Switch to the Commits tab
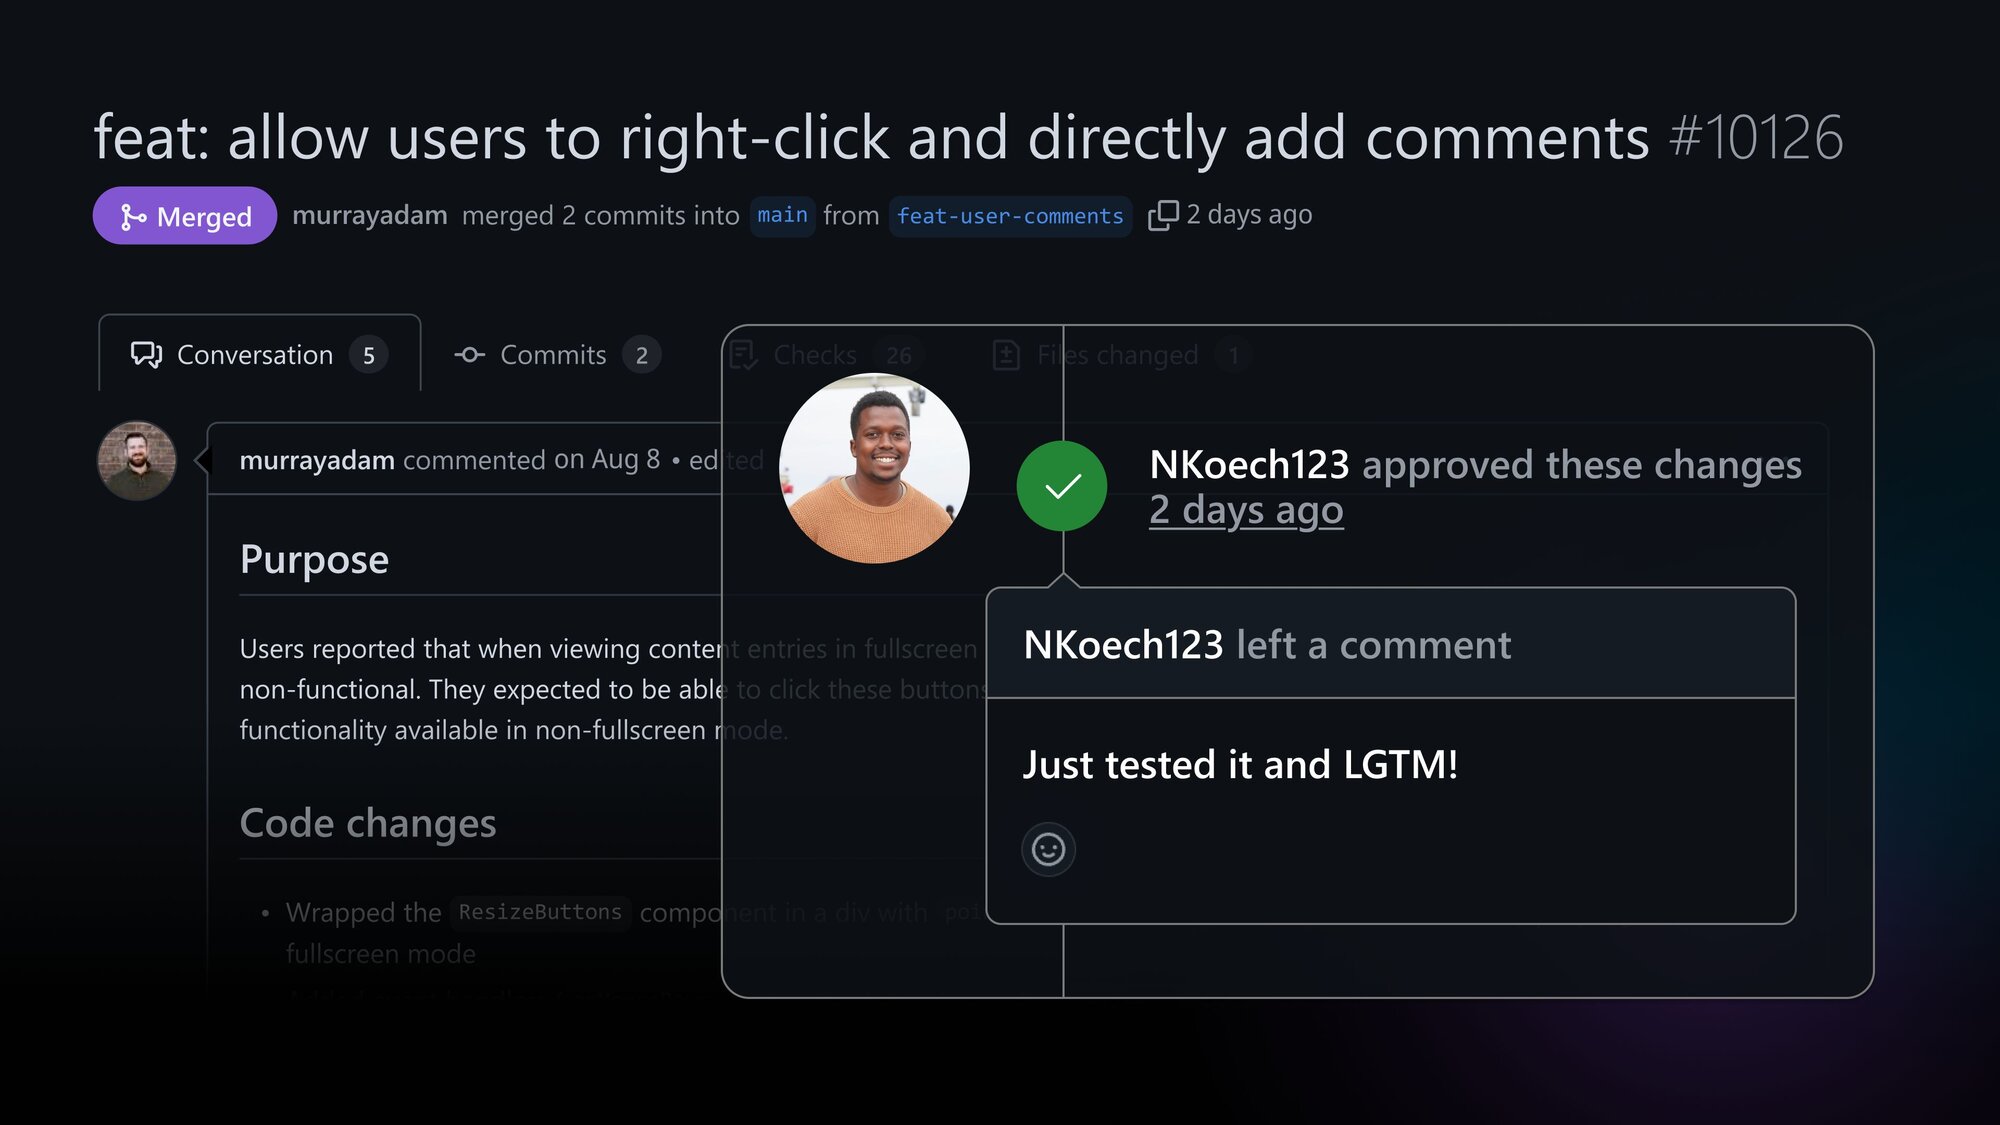Image resolution: width=2000 pixels, height=1125 pixels. (557, 355)
